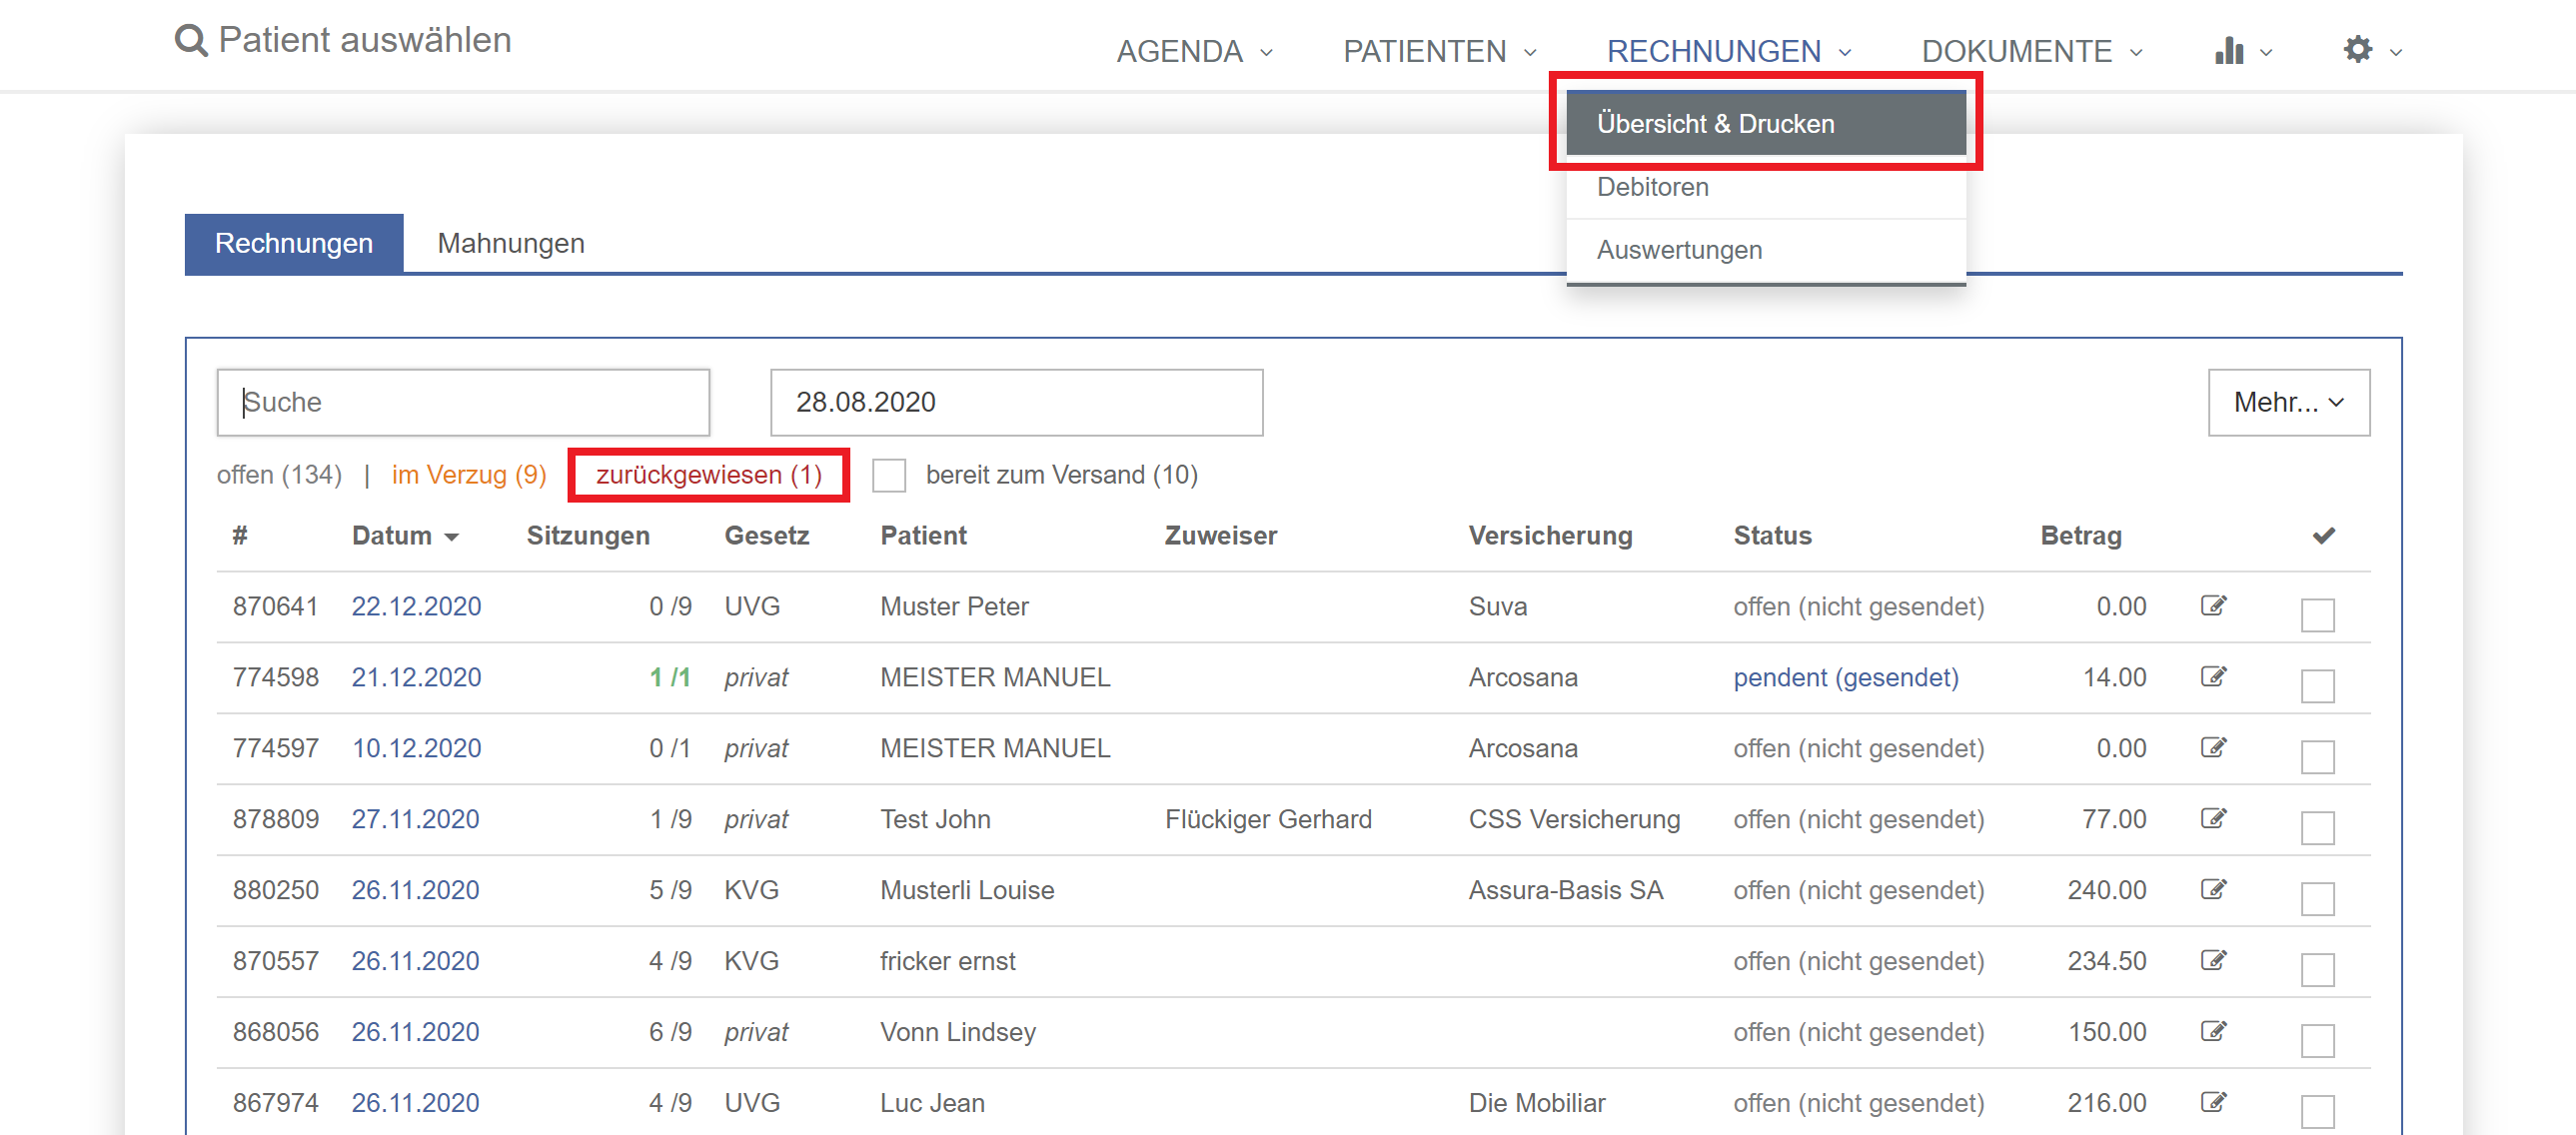Filter by im Verzug (9)
Viewport: 2576px width, 1135px height.
pyautogui.click(x=468, y=475)
